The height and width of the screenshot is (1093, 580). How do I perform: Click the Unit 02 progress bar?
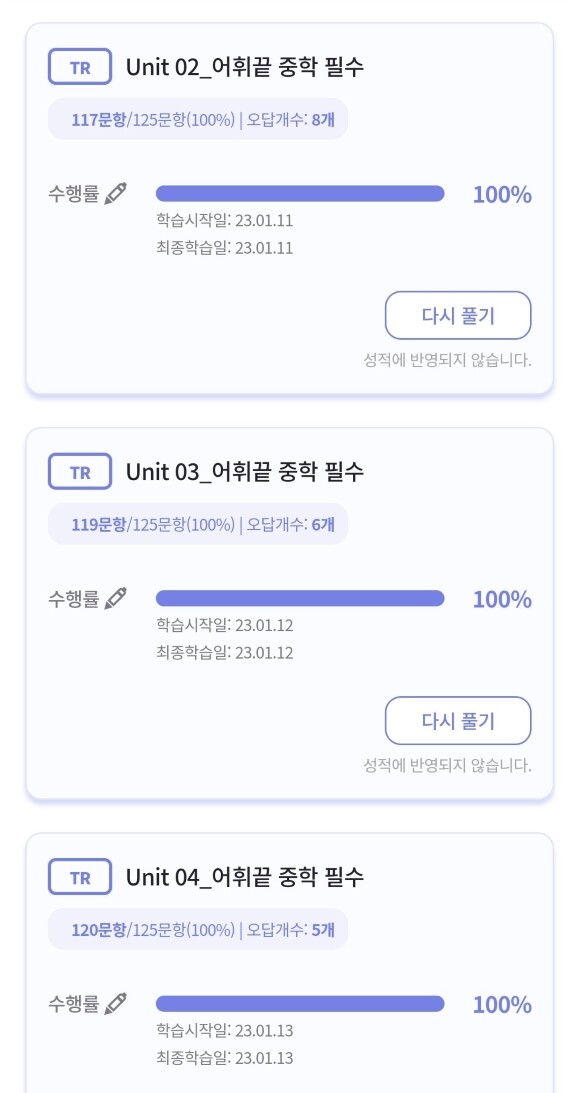300,194
